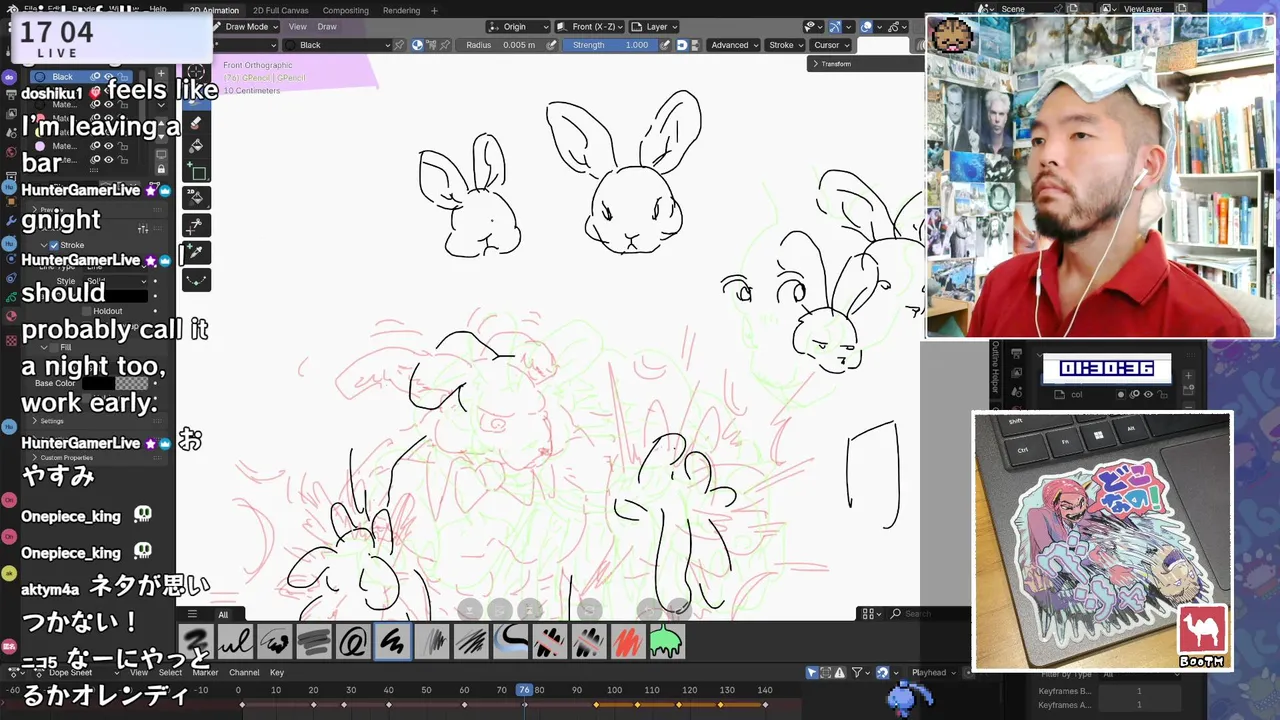Select the Eraser tool in toolbar

196,122
